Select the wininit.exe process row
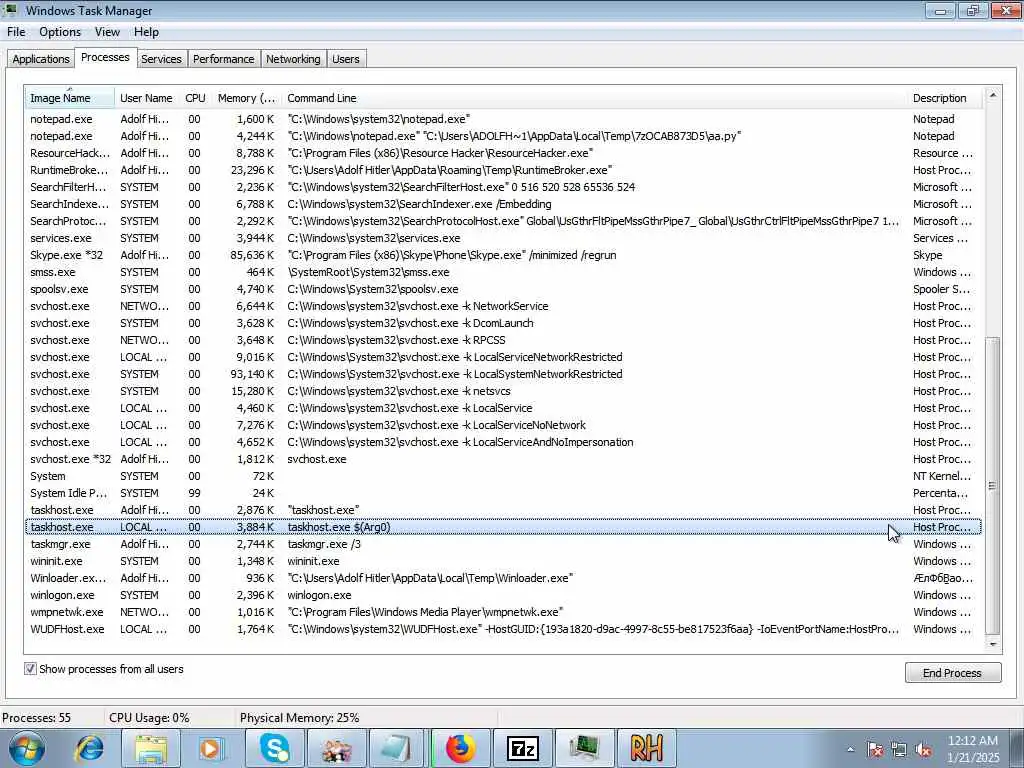Screen dimensions: 1024x768 coord(503,561)
